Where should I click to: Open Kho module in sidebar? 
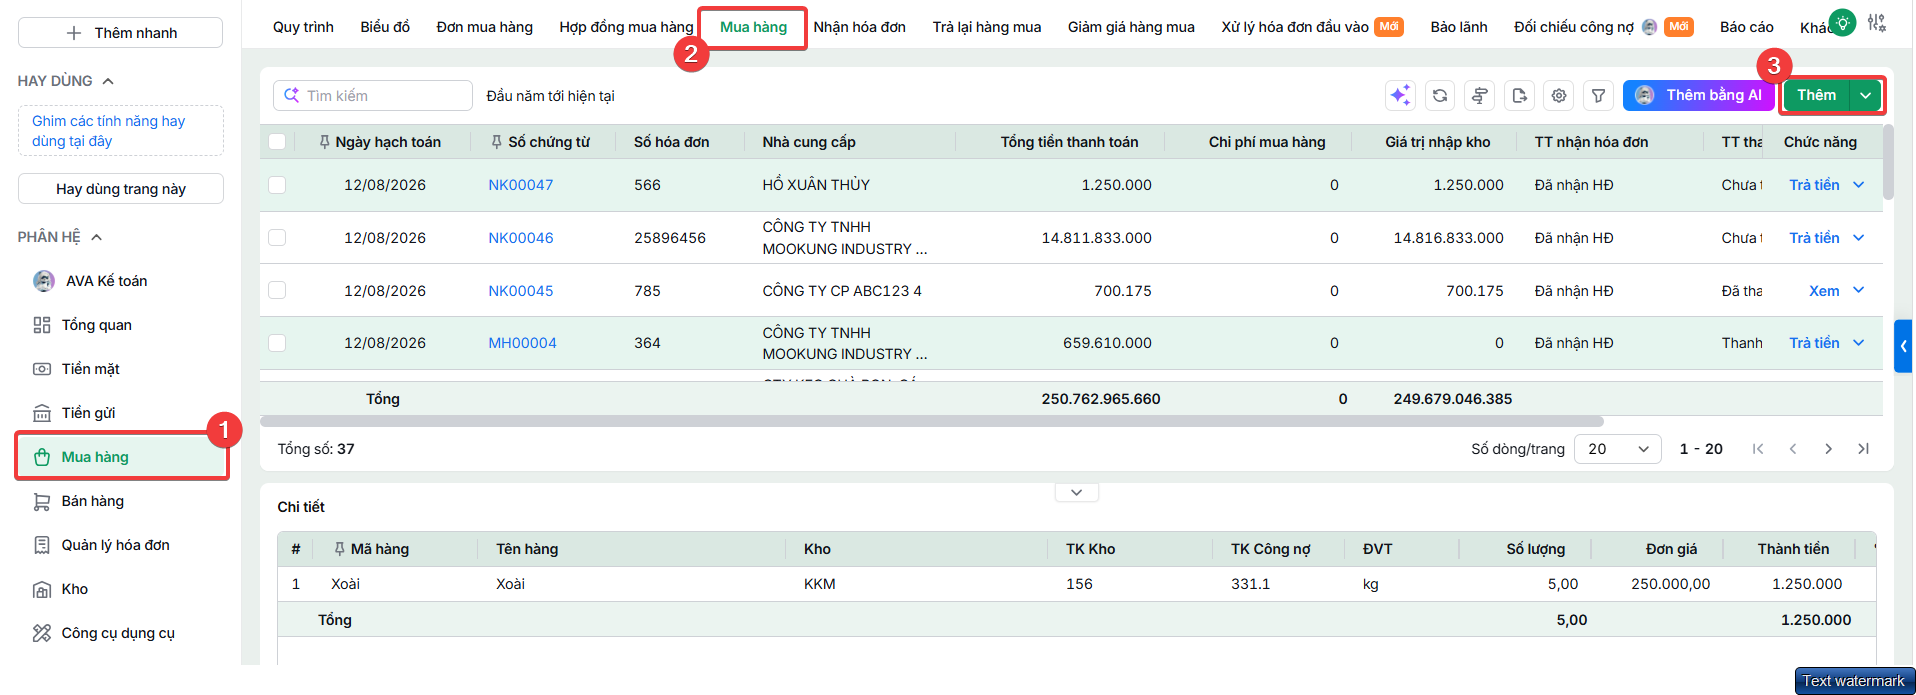pos(75,589)
